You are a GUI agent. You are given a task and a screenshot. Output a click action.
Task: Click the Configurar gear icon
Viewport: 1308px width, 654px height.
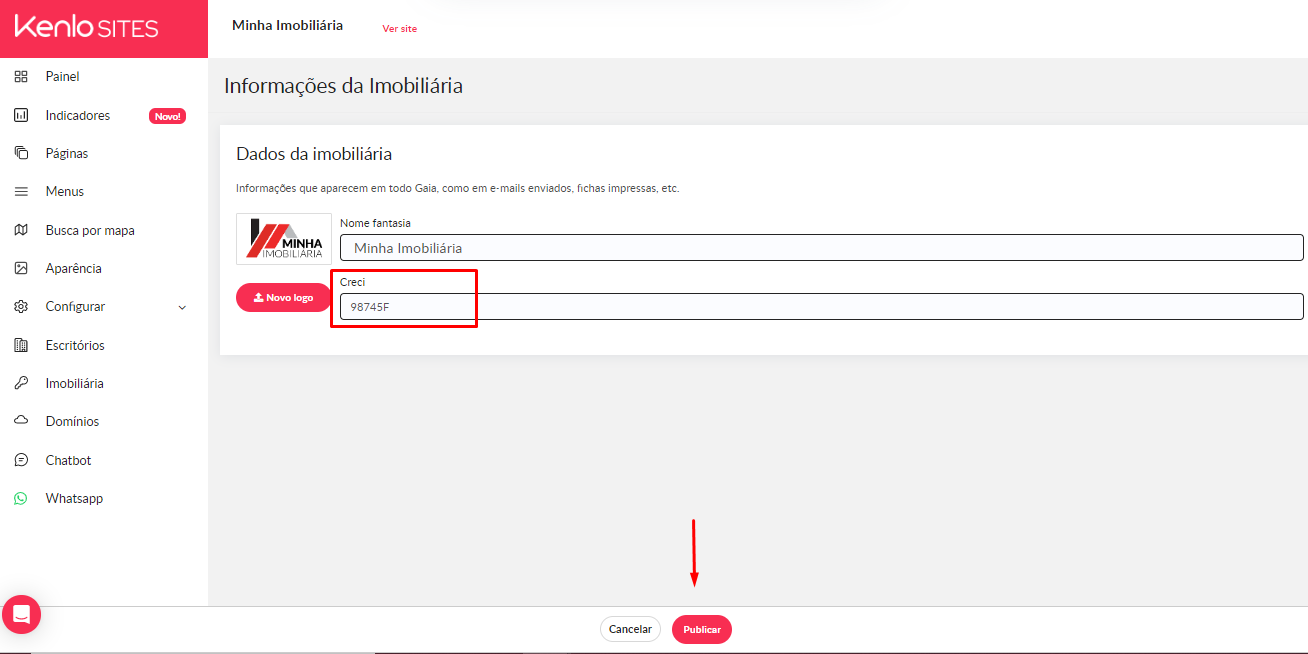[x=21, y=306]
